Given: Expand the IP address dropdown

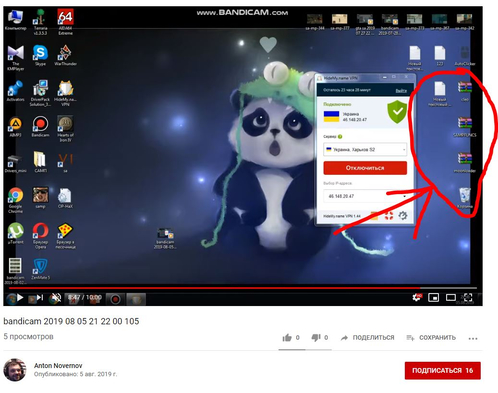Looking at the screenshot, I should 365,196.
